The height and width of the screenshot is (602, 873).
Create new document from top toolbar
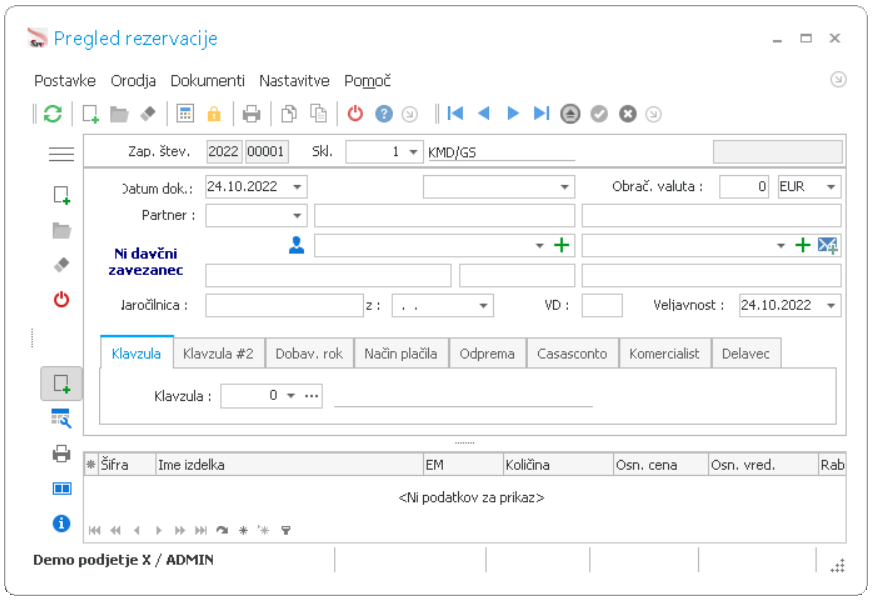(x=90, y=114)
